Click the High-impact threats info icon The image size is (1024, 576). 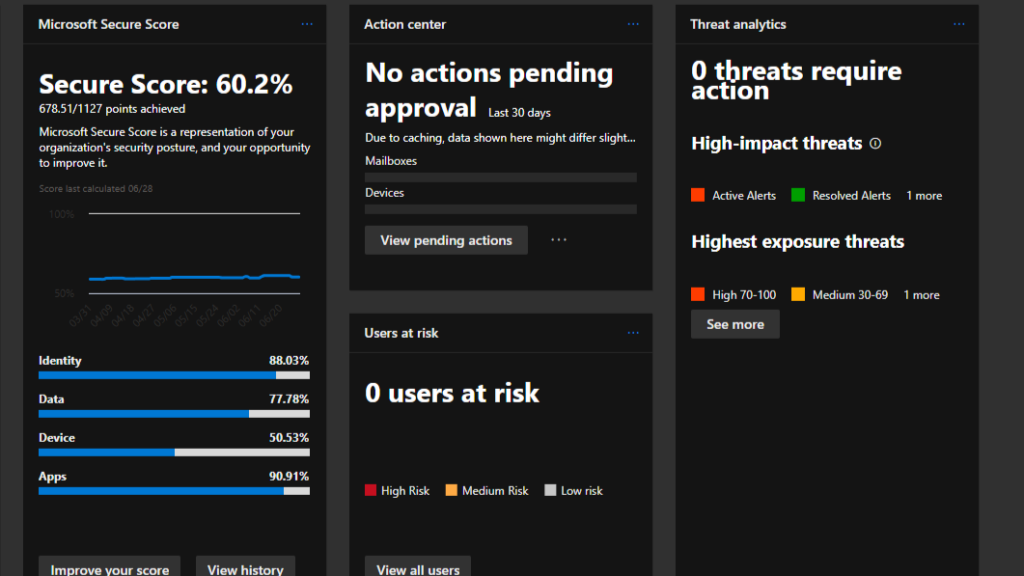pos(875,144)
